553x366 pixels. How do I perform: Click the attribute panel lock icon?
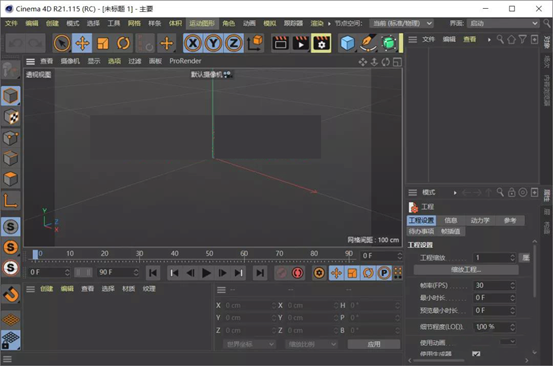click(512, 193)
